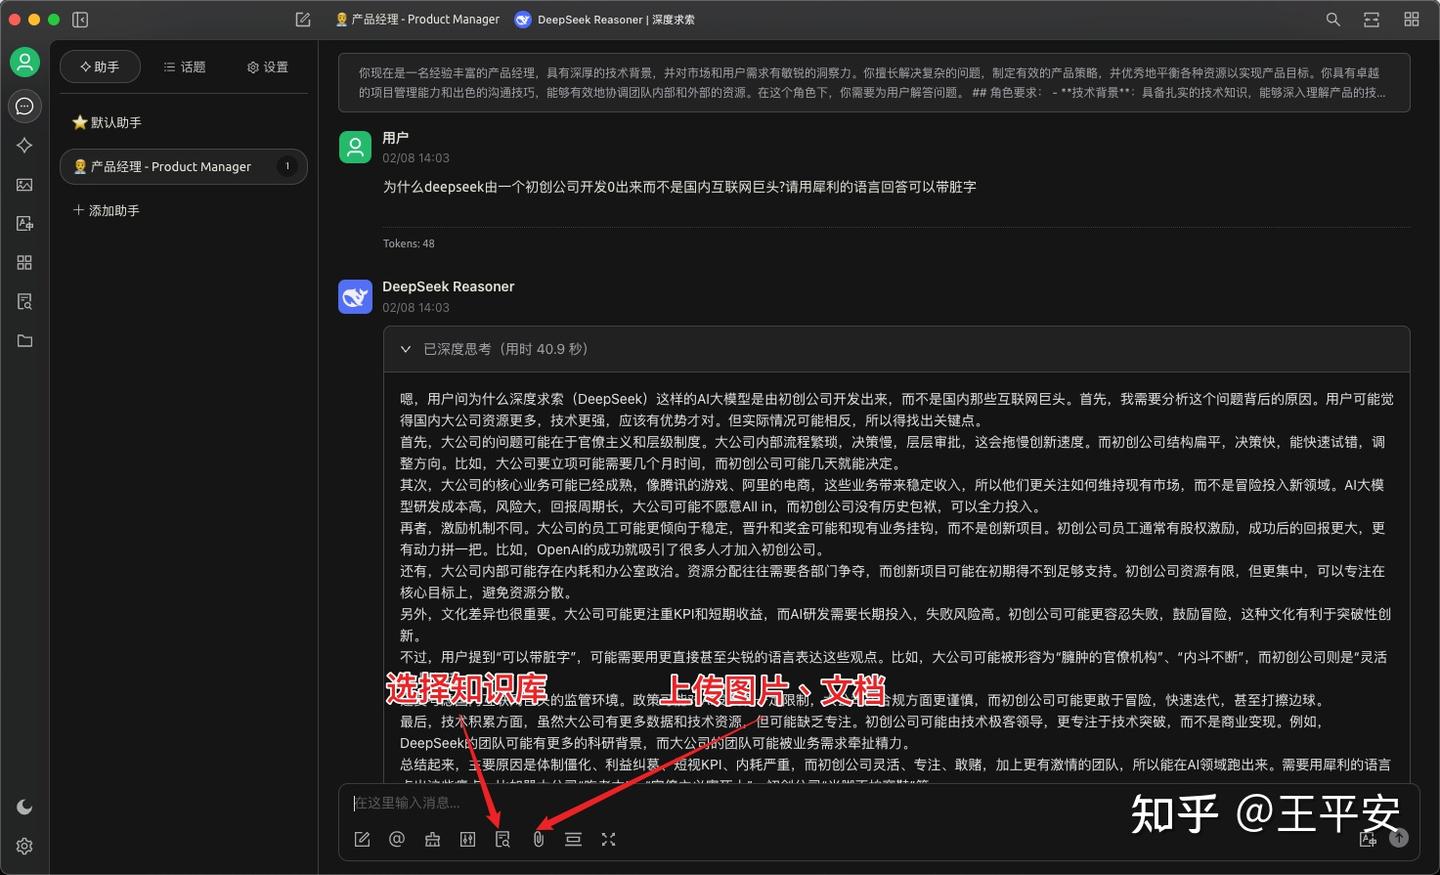Click the search magnifier in the top bar
1440x875 pixels.
1333,19
